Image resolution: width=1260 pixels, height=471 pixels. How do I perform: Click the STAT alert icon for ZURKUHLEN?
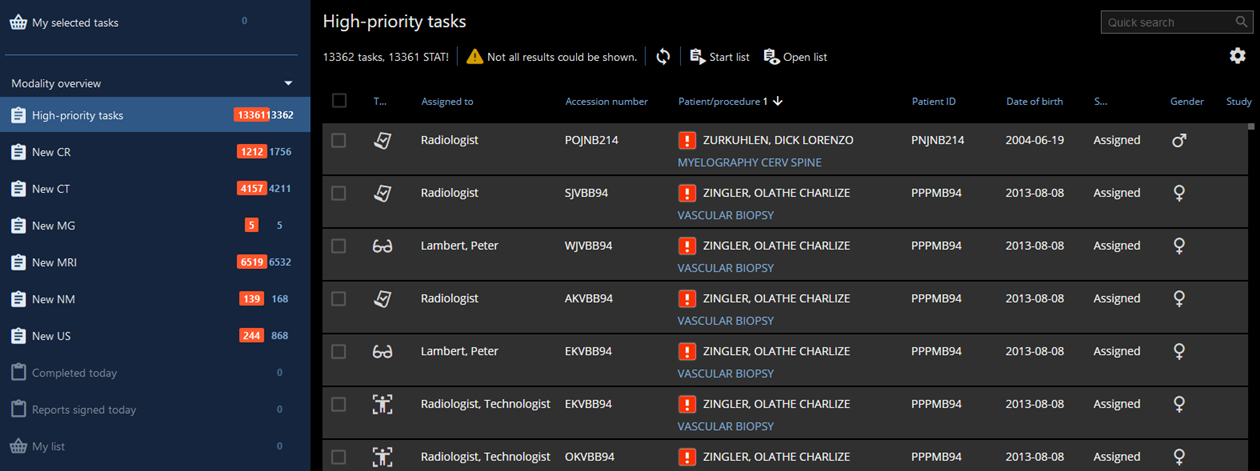(x=687, y=141)
